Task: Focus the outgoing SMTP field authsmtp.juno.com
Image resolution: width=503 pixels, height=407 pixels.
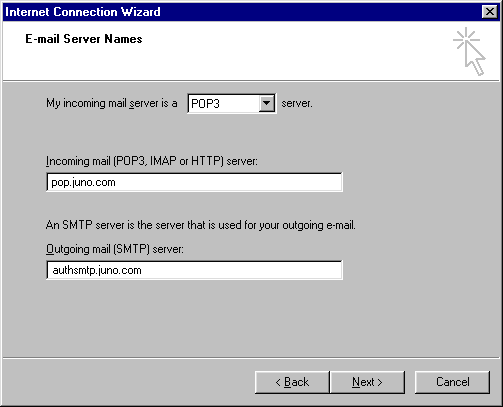Action: (194, 270)
